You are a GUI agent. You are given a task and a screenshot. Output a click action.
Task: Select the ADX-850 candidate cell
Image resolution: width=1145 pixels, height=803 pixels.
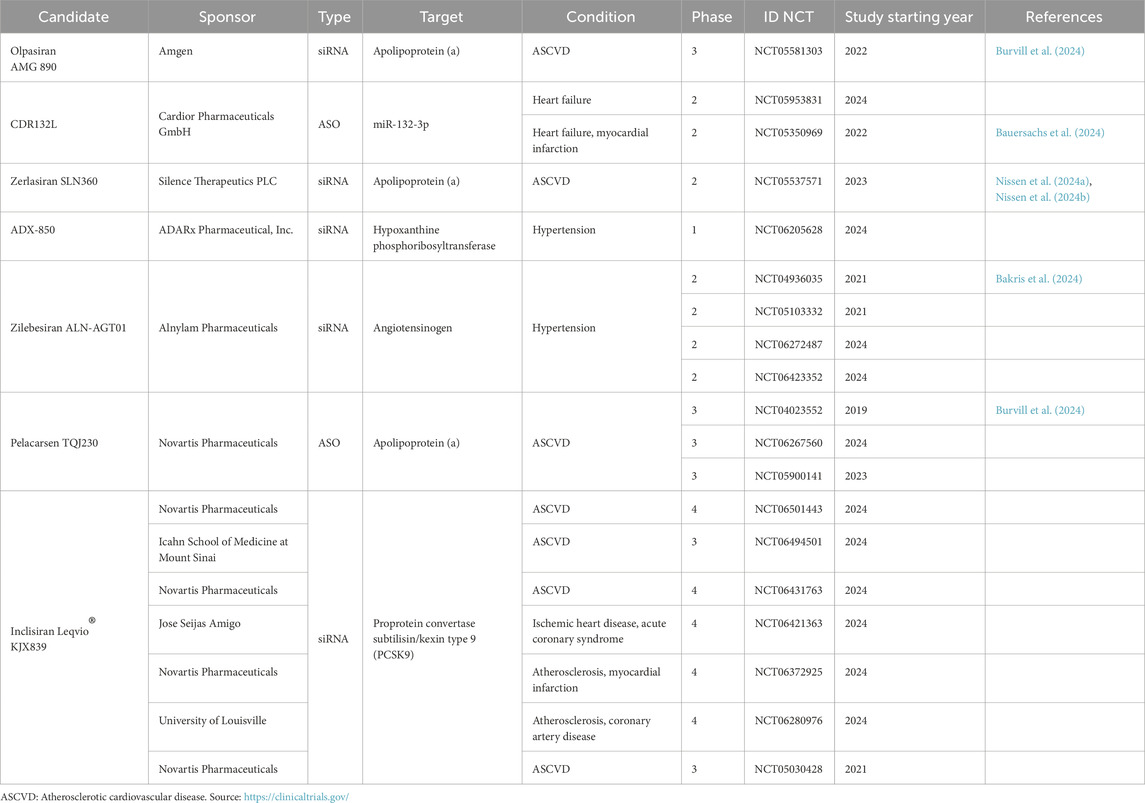pos(74,237)
